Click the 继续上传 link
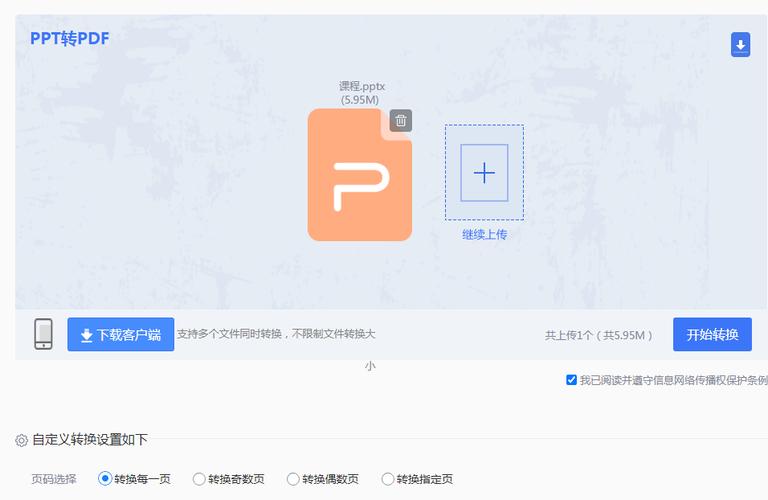 coord(484,235)
